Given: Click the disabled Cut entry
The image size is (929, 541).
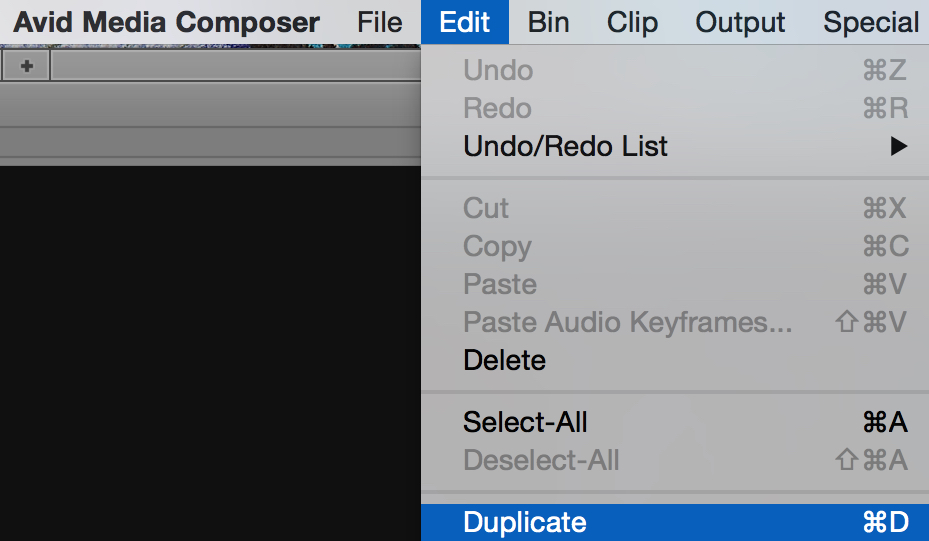Looking at the screenshot, I should (675, 208).
